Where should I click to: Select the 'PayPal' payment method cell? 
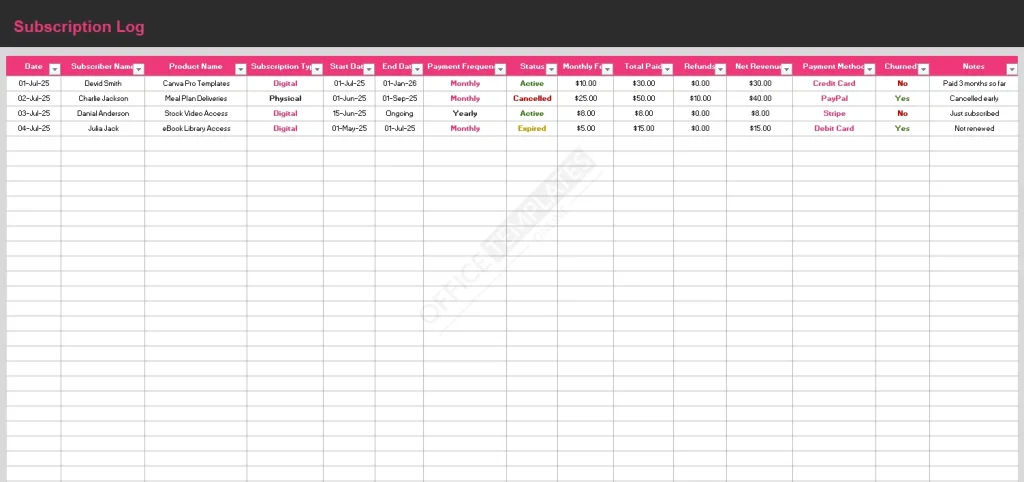[x=834, y=99]
